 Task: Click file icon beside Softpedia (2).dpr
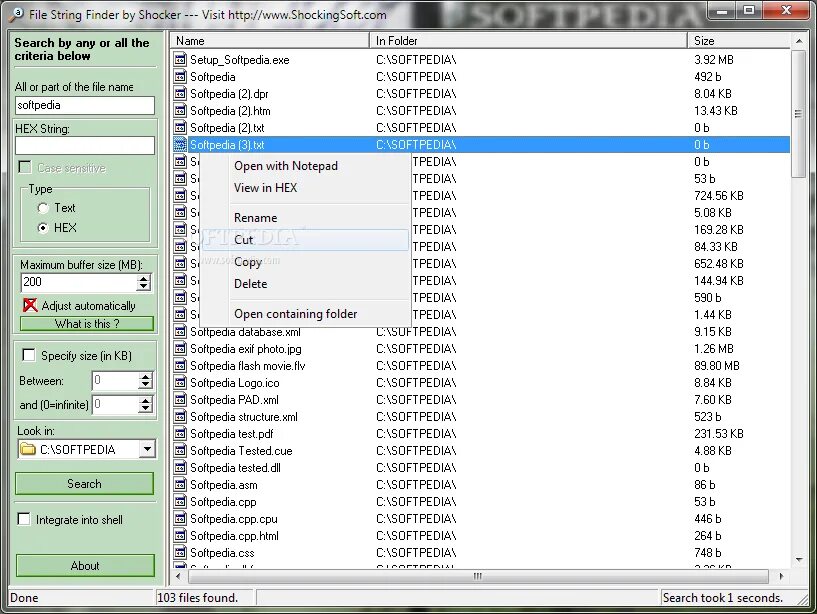[x=180, y=94]
